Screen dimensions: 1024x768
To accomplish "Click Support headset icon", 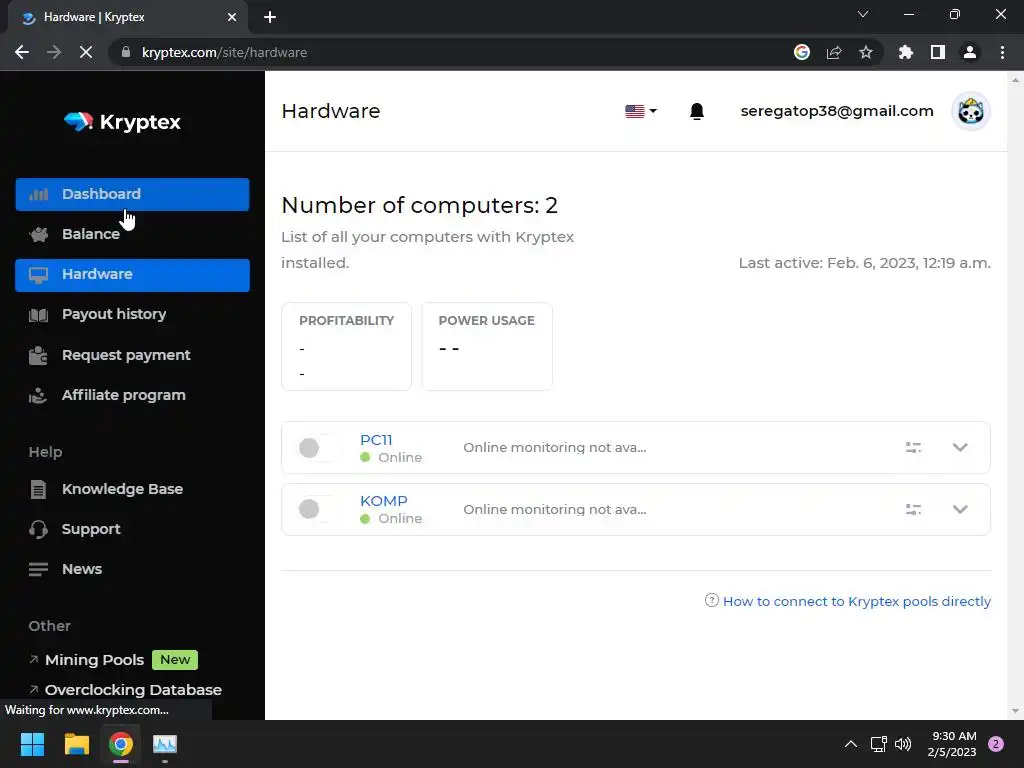I will [x=39, y=529].
